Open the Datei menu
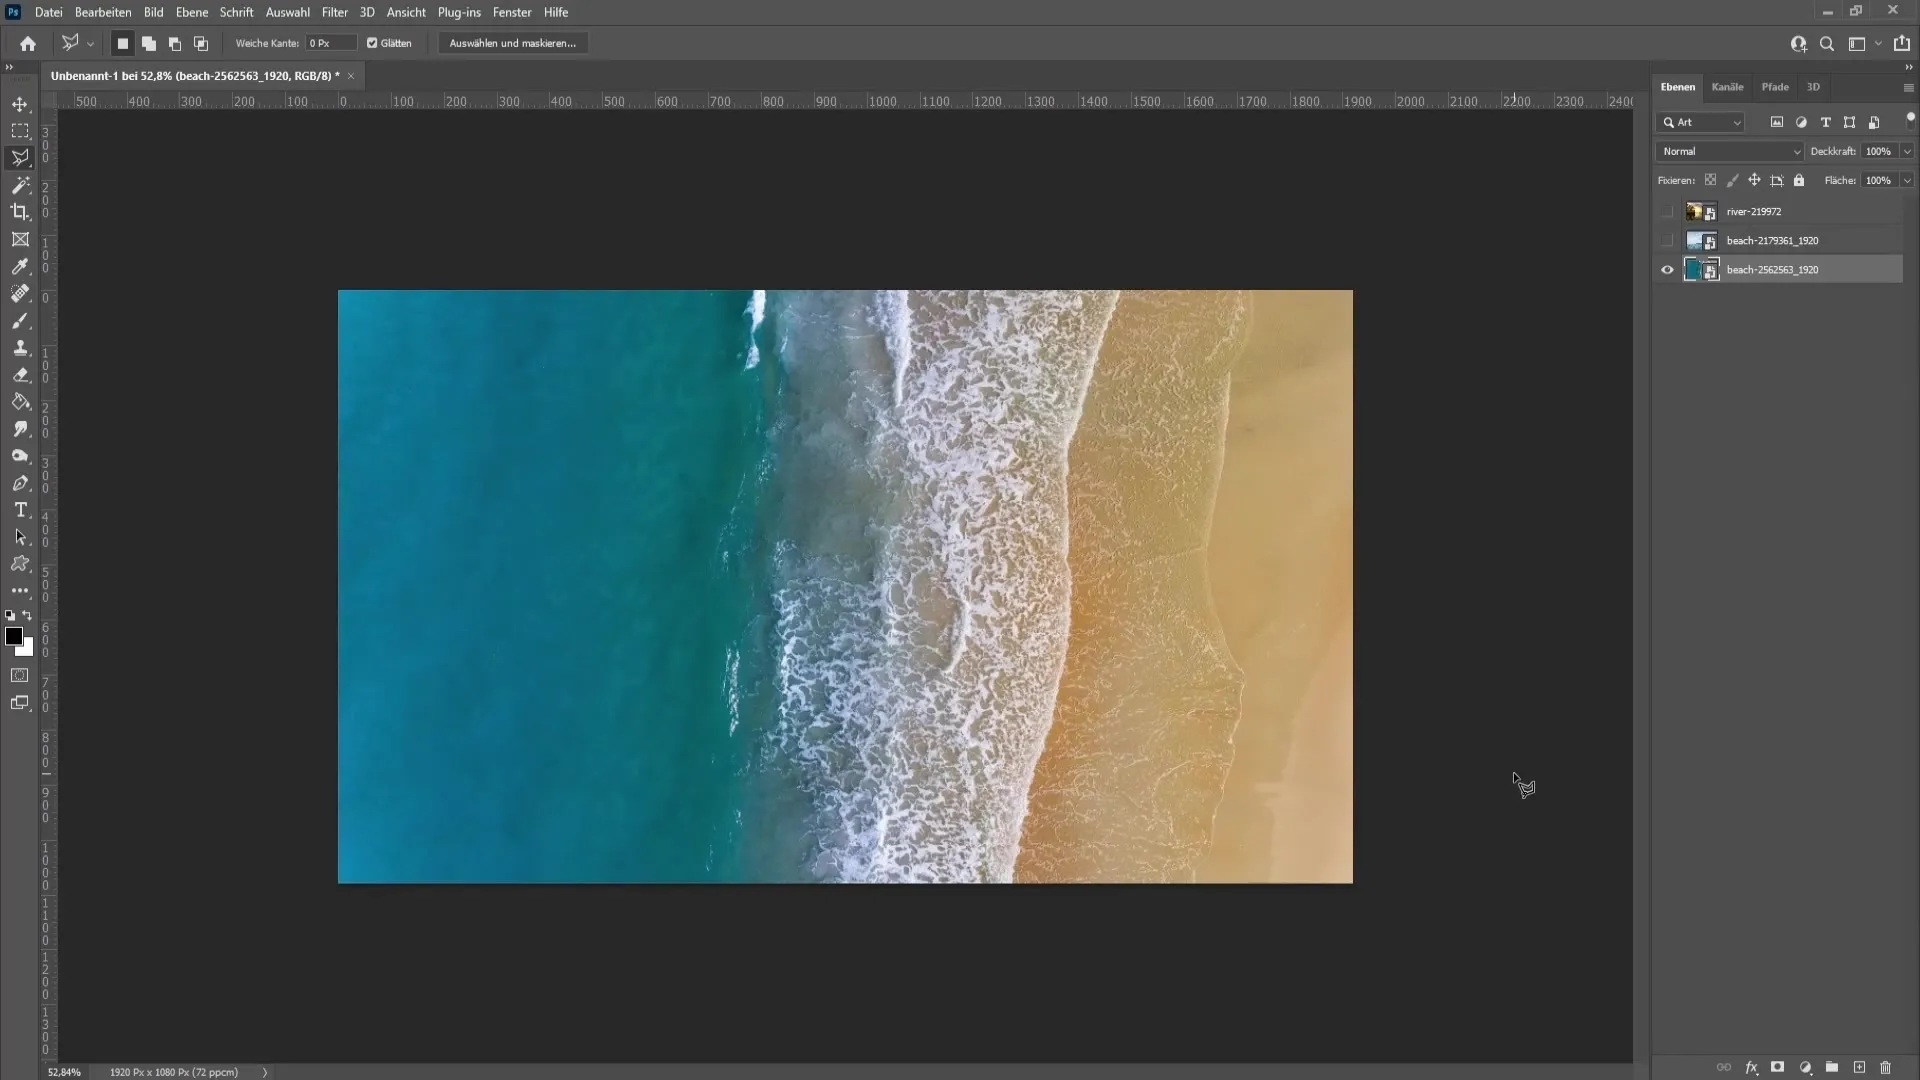1920x1080 pixels. [x=48, y=12]
